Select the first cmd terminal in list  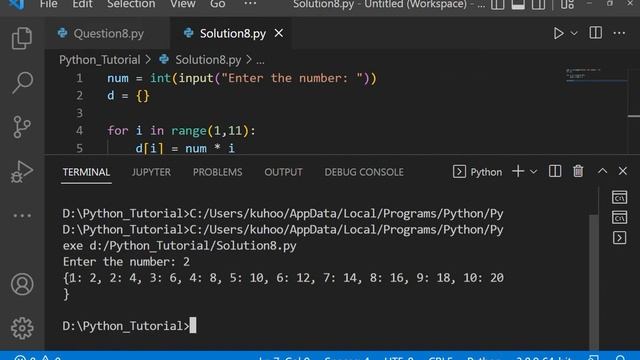[x=619, y=198]
